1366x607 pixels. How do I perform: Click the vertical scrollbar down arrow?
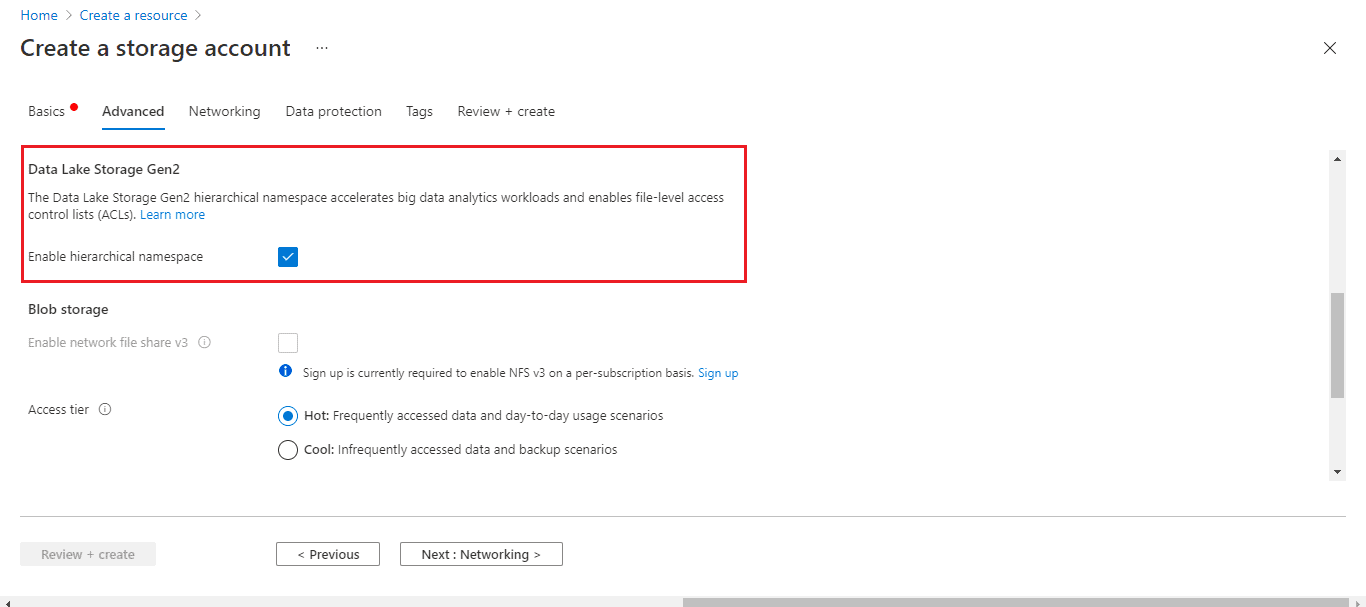(x=1338, y=472)
